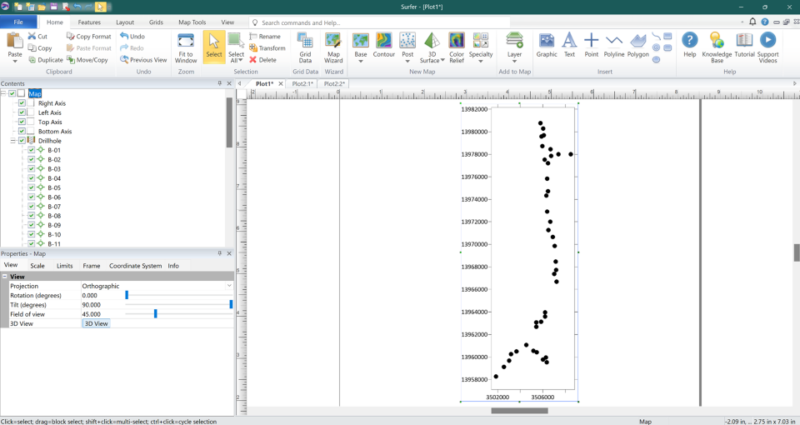Open the Help question-mark icon
The width and height of the screenshot is (800, 425).
click(690, 40)
